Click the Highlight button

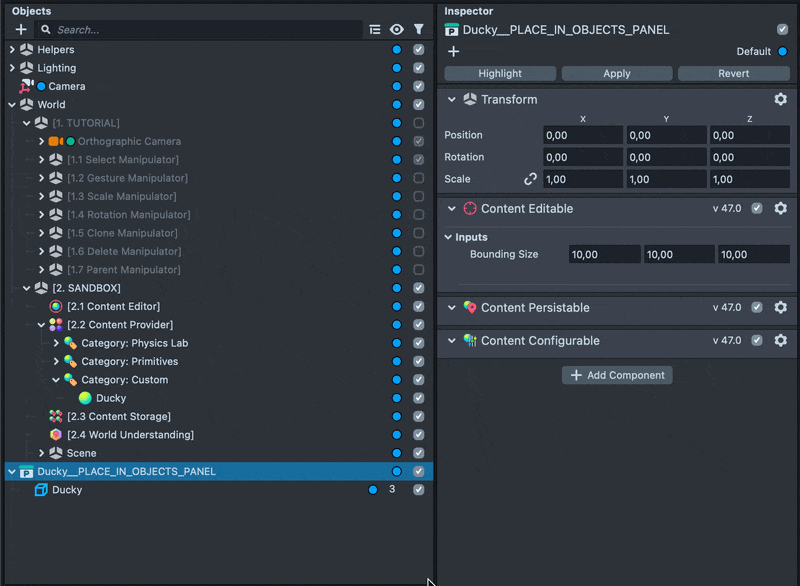click(x=500, y=73)
